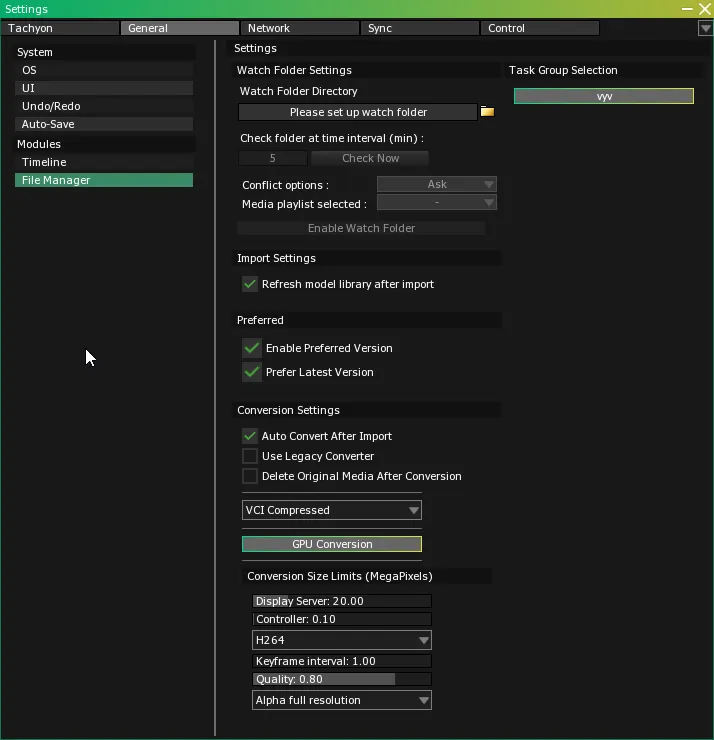Click the System section header
The width and height of the screenshot is (714, 740).
(104, 52)
